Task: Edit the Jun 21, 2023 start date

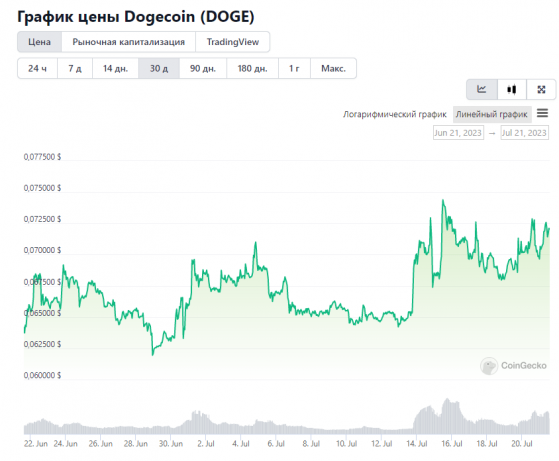Action: 458,133
